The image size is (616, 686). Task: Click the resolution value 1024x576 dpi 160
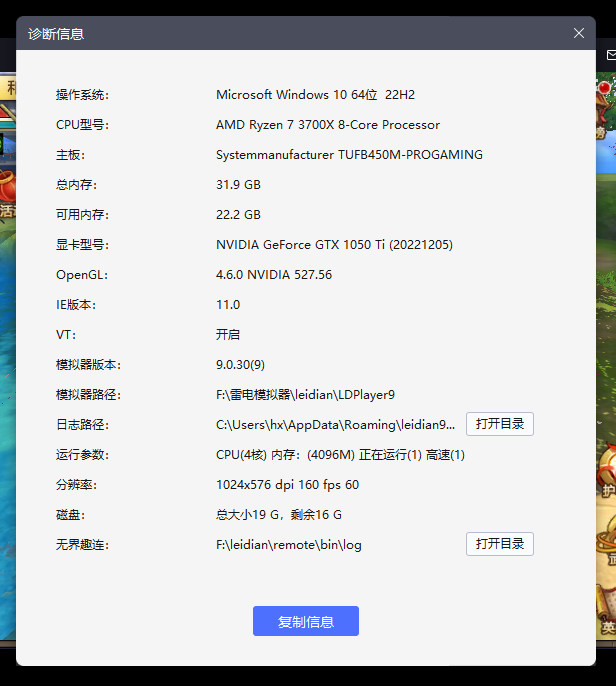(287, 485)
